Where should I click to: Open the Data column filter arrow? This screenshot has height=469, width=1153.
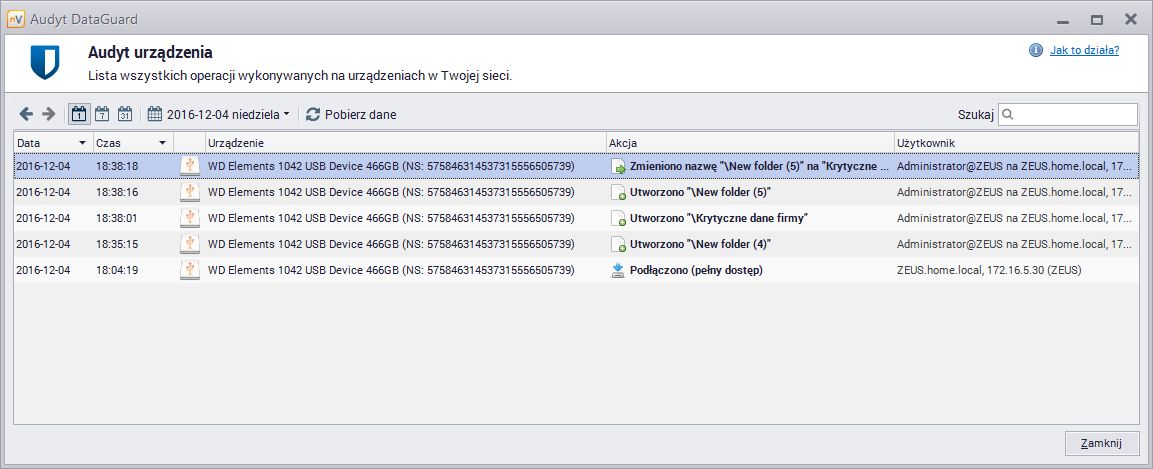click(x=82, y=142)
